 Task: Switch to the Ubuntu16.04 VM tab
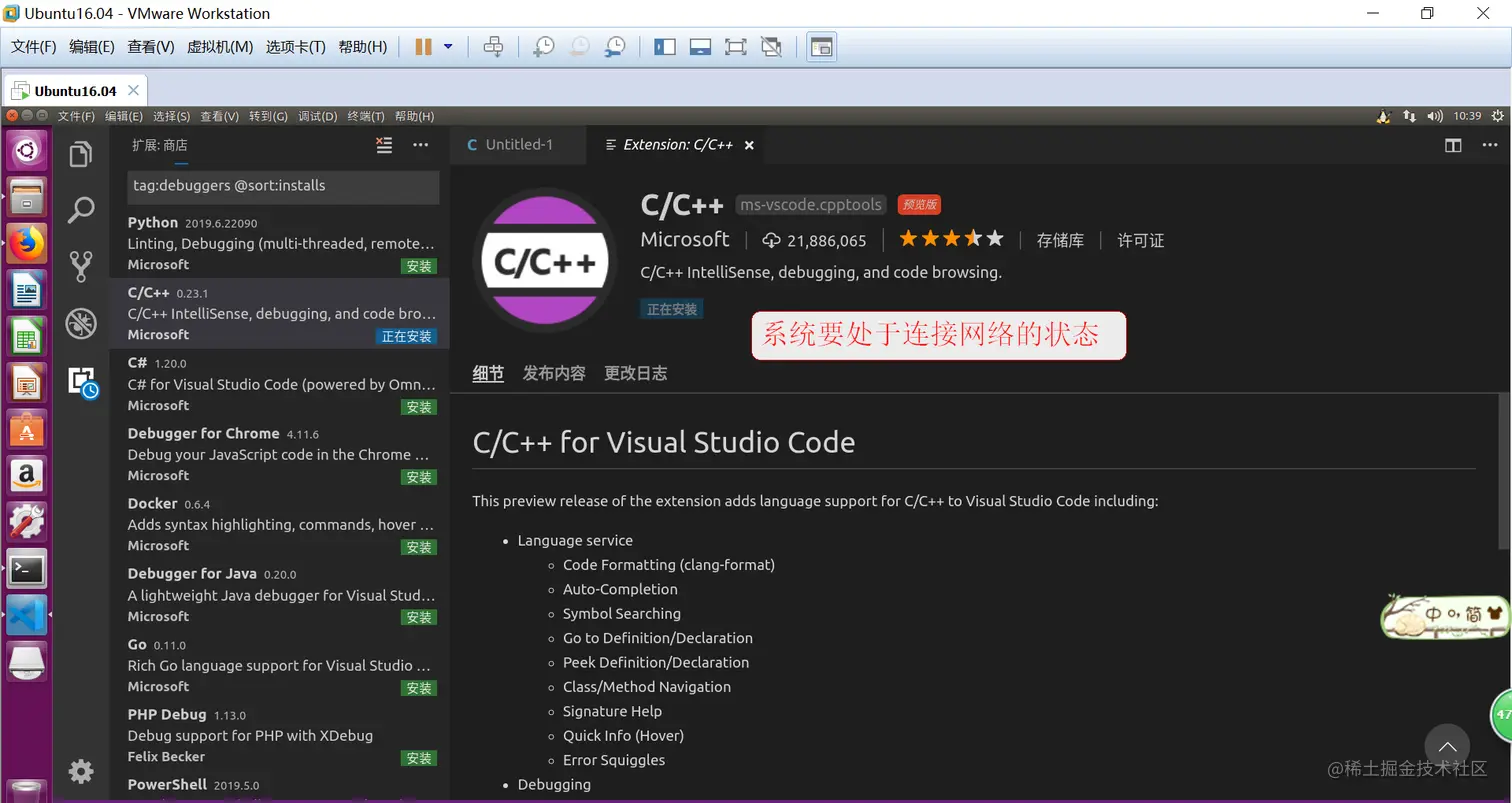(x=74, y=90)
